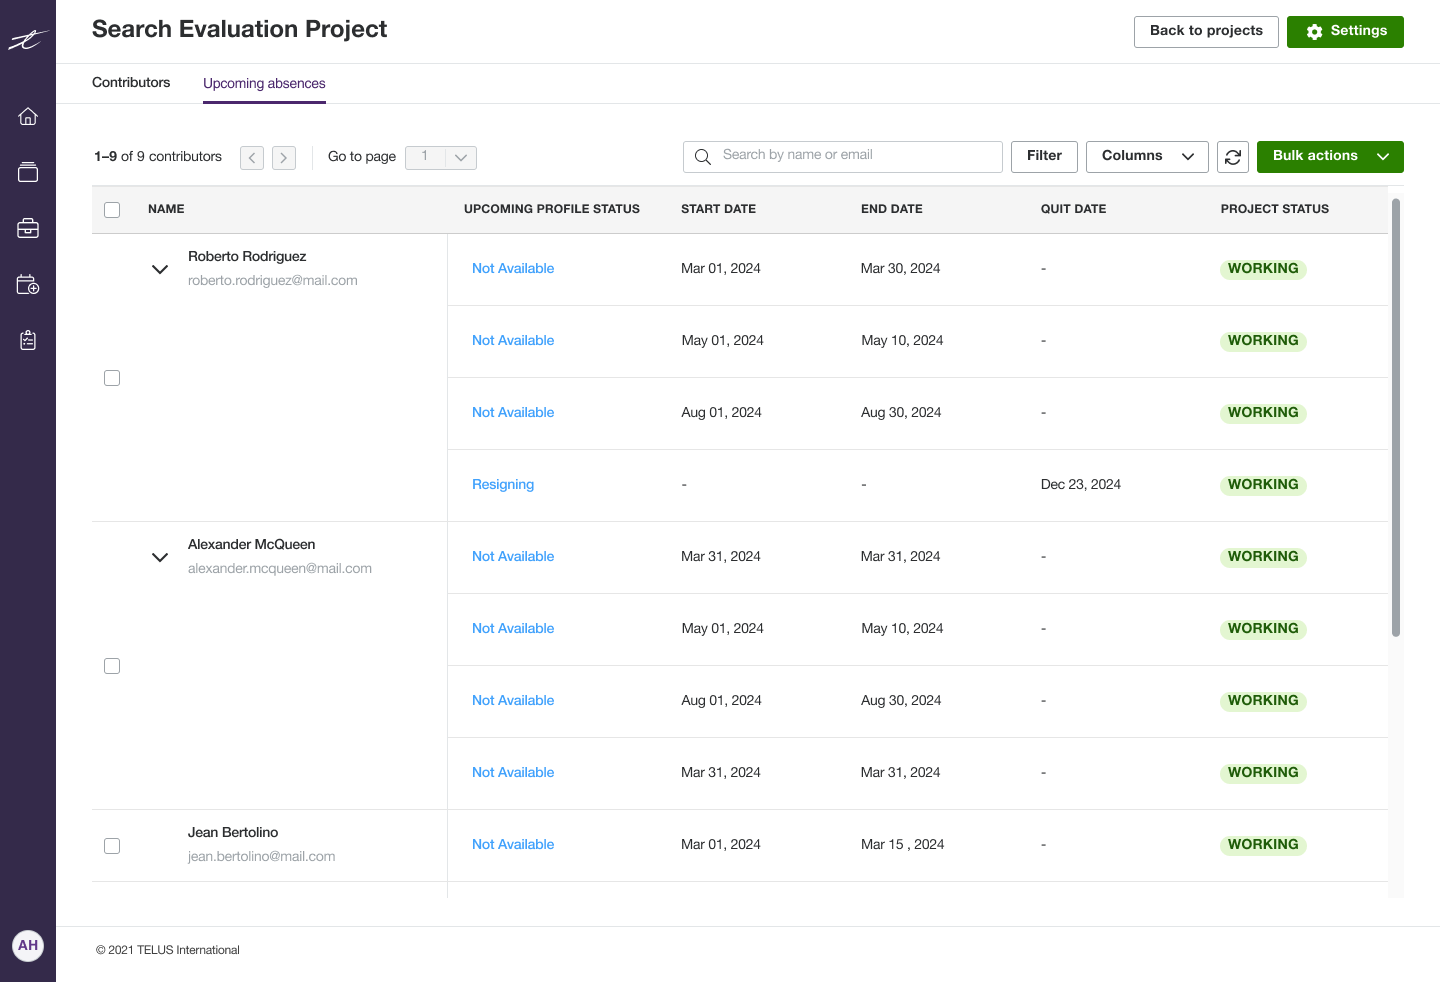
Task: Check the checkbox for Roberto Rodriguez
Action: 112,378
